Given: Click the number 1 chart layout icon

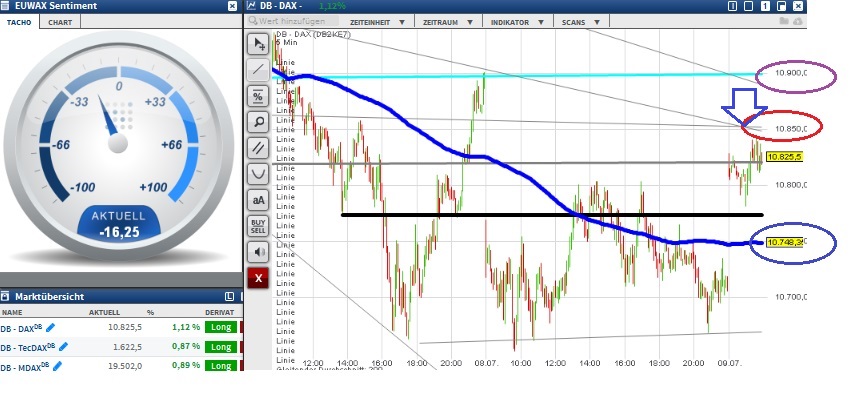Looking at the screenshot, I should pyautogui.click(x=765, y=6).
